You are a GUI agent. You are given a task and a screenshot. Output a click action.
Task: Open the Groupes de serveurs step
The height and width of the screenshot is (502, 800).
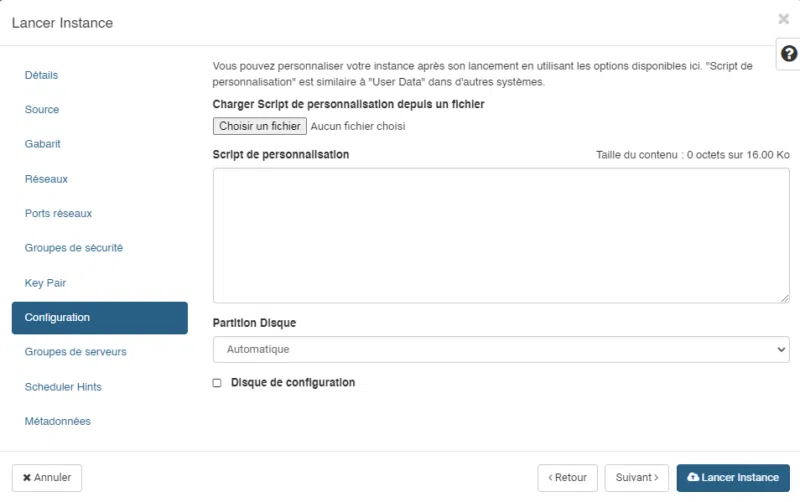(x=75, y=352)
